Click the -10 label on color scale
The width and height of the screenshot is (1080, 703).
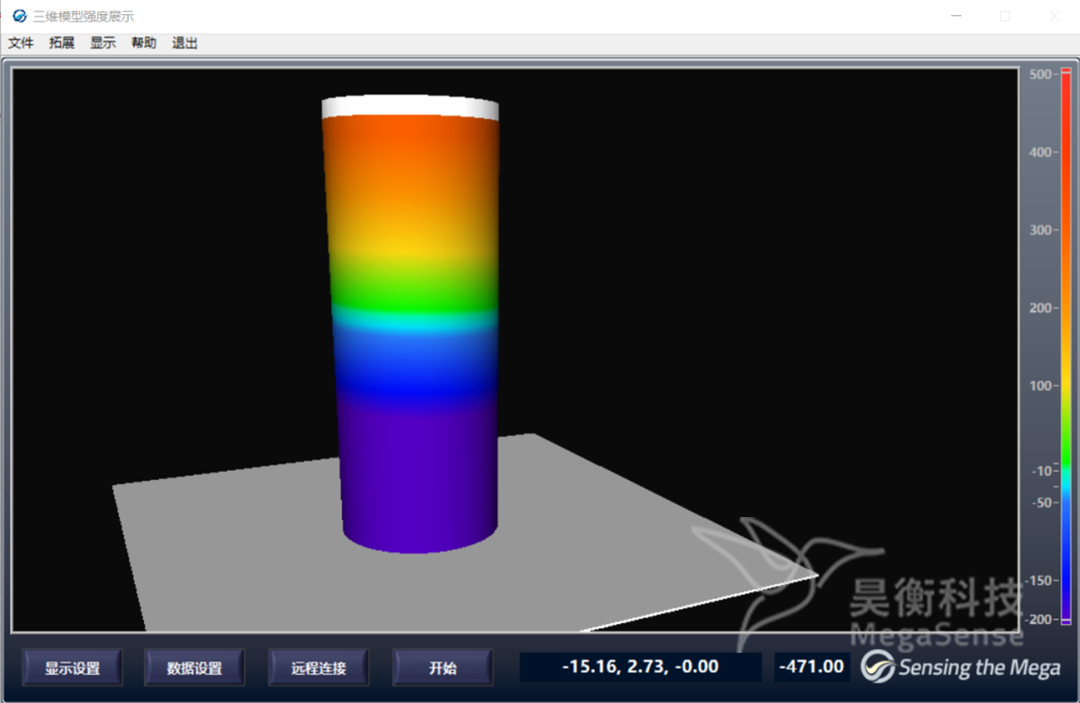point(1042,471)
